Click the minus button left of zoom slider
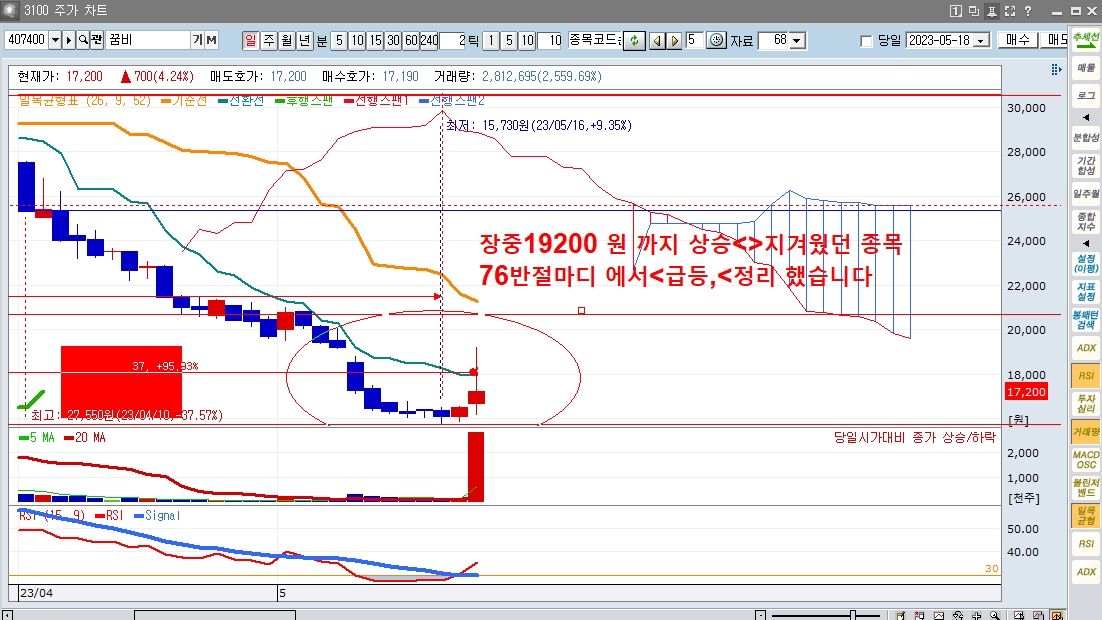 coord(760,615)
